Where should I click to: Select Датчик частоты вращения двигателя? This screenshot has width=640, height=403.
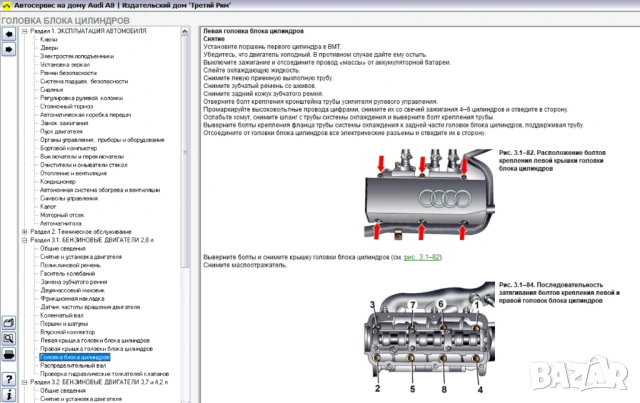(90, 307)
